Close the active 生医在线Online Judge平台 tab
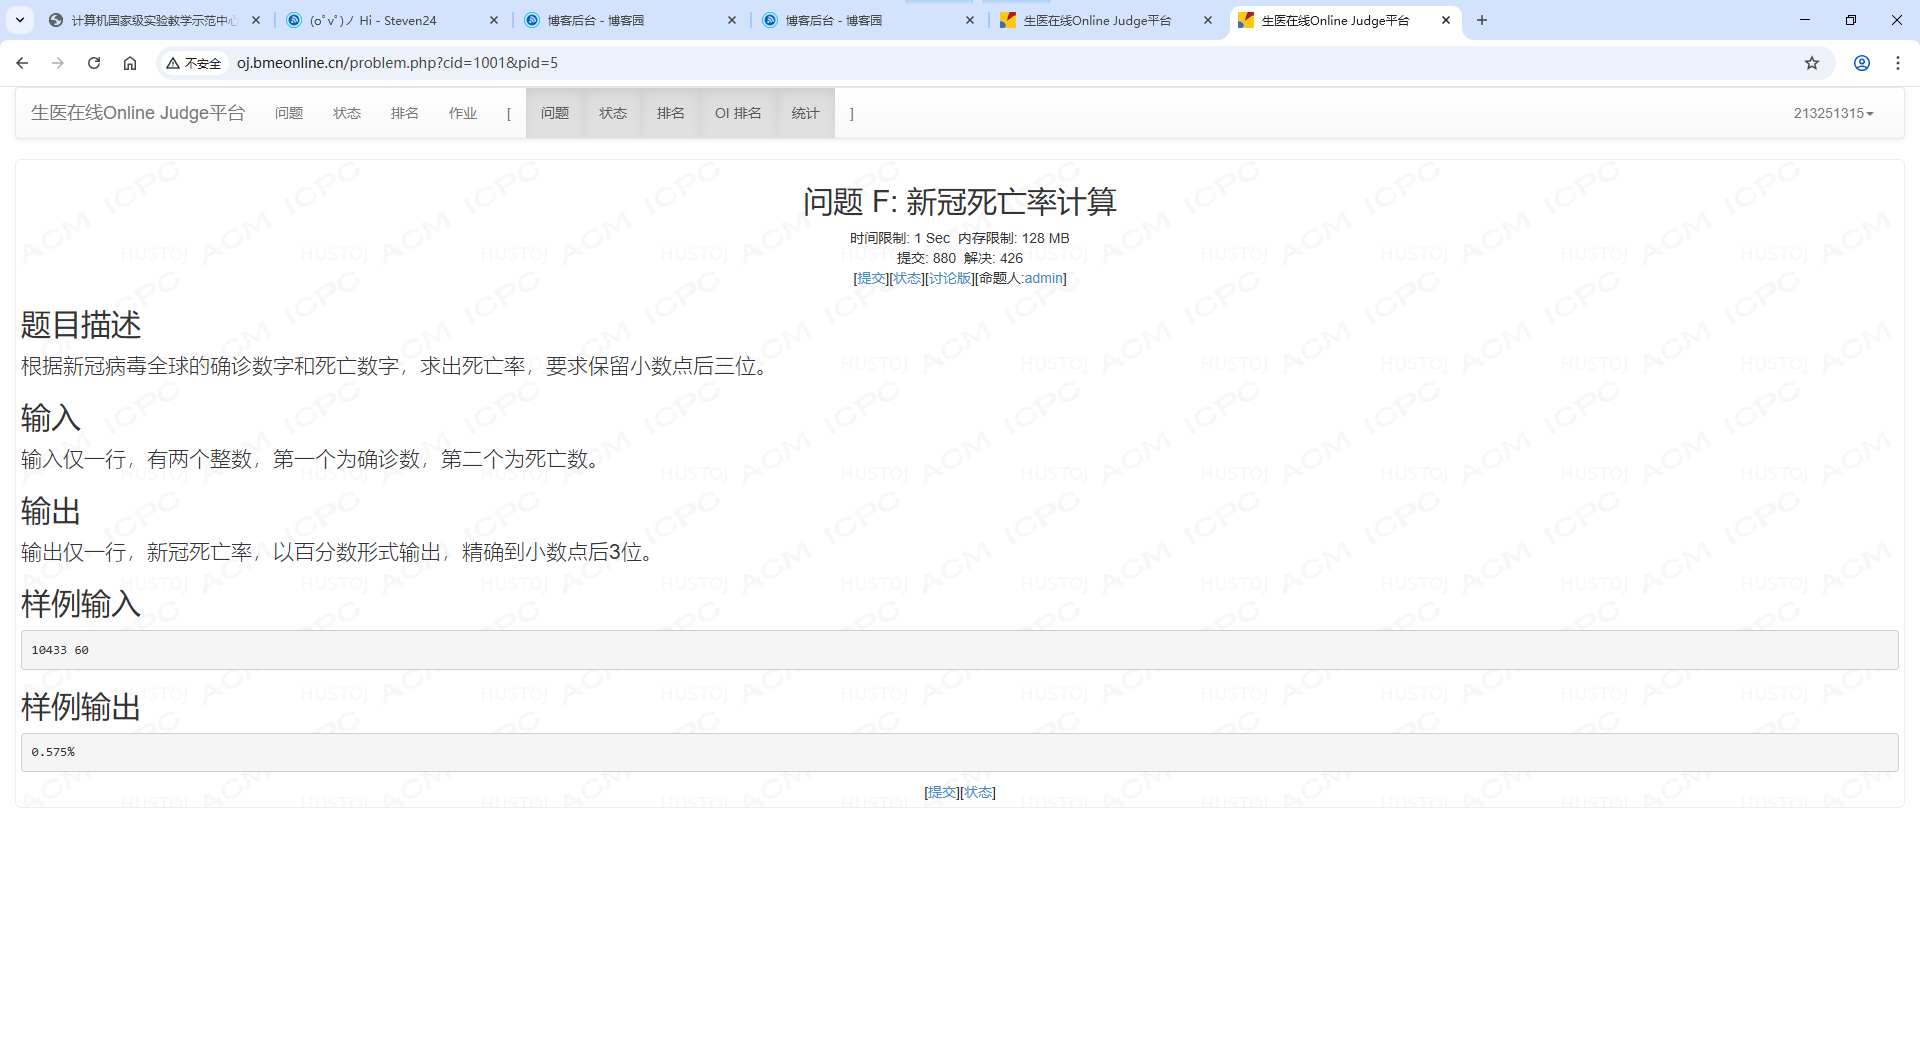Viewport: 1920px width, 1040px height. (1446, 20)
